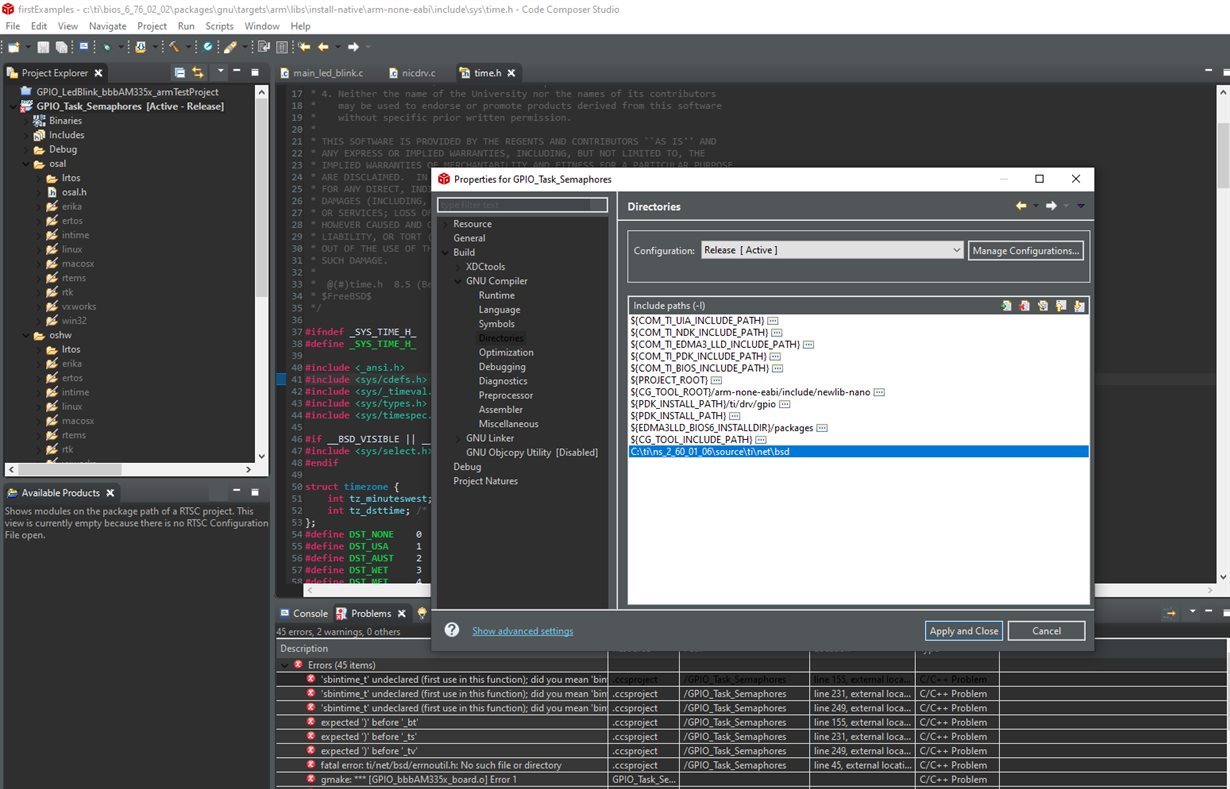Click the Delete include path icon
Image resolution: width=1230 pixels, height=789 pixels.
tap(1025, 306)
